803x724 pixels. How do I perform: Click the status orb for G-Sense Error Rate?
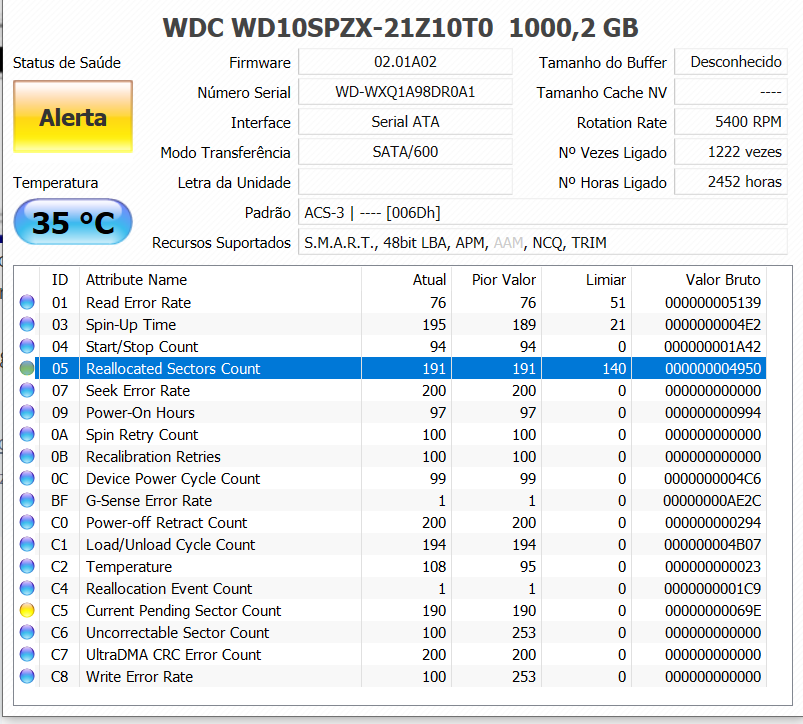(27, 500)
